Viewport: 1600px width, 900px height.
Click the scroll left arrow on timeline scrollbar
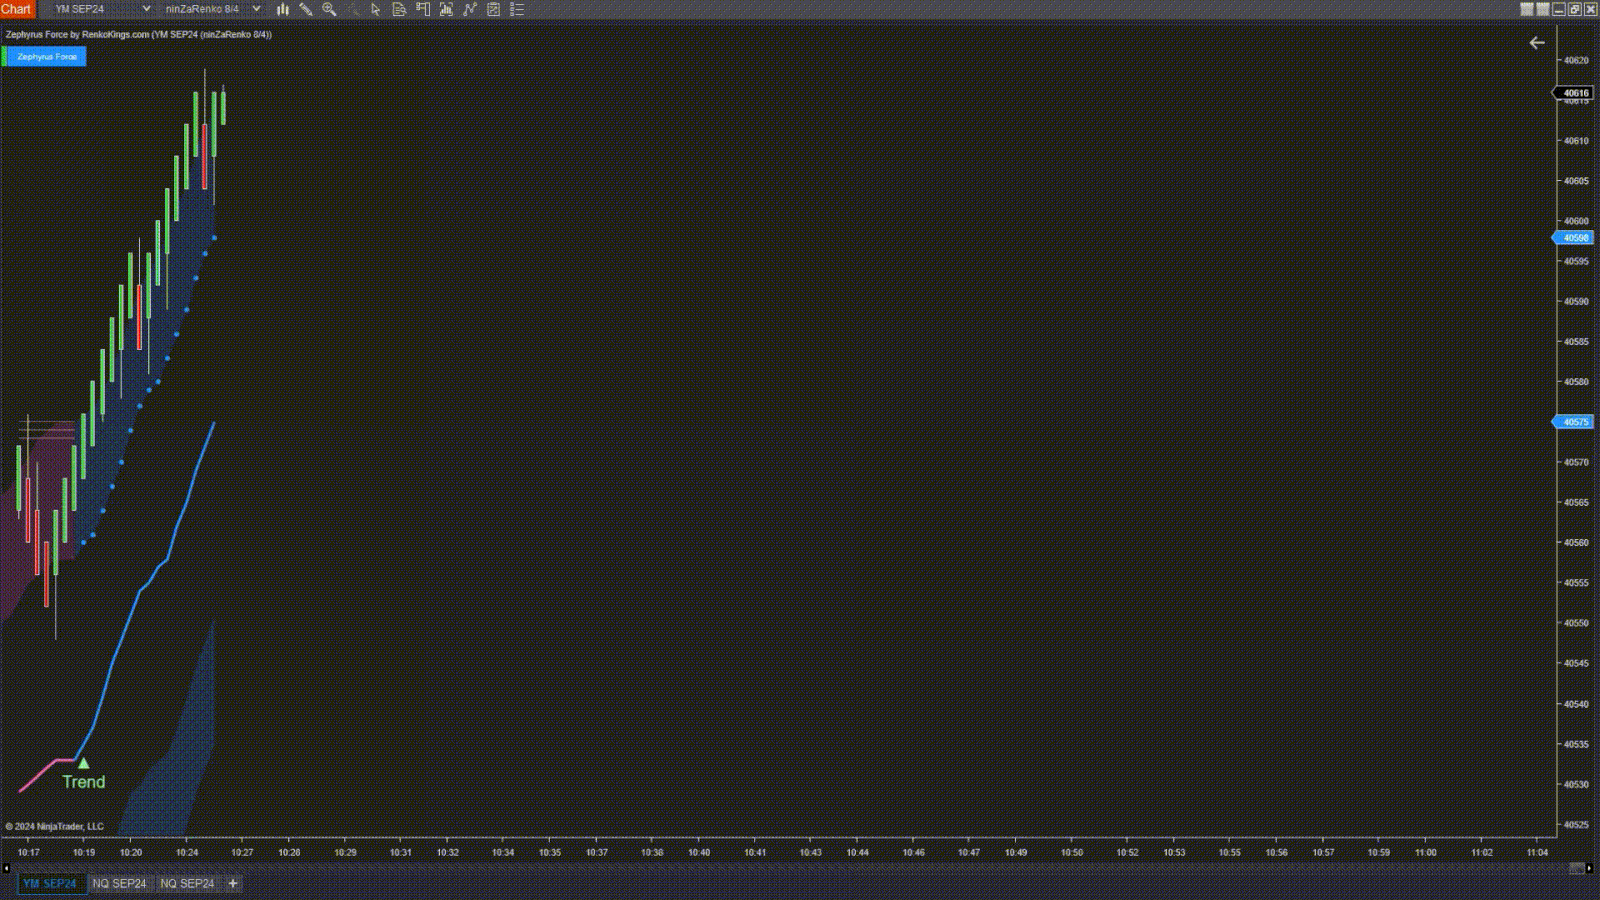[6, 868]
